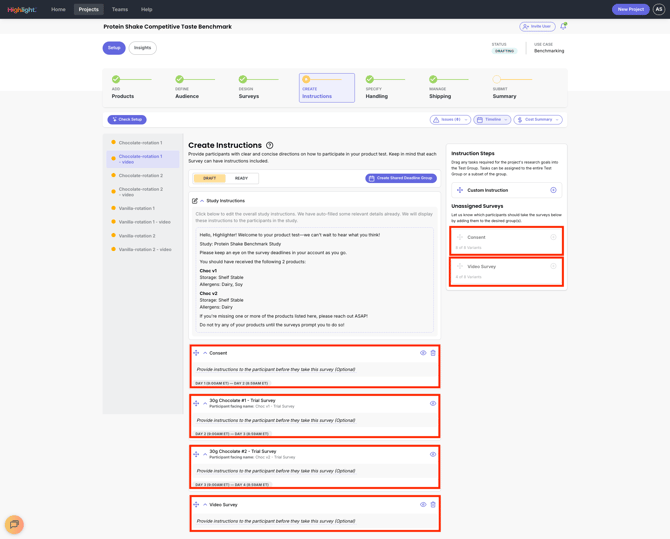This screenshot has width=670, height=539.
Task: Select Vanilla-rotation 1 - video group
Action: coord(143,222)
